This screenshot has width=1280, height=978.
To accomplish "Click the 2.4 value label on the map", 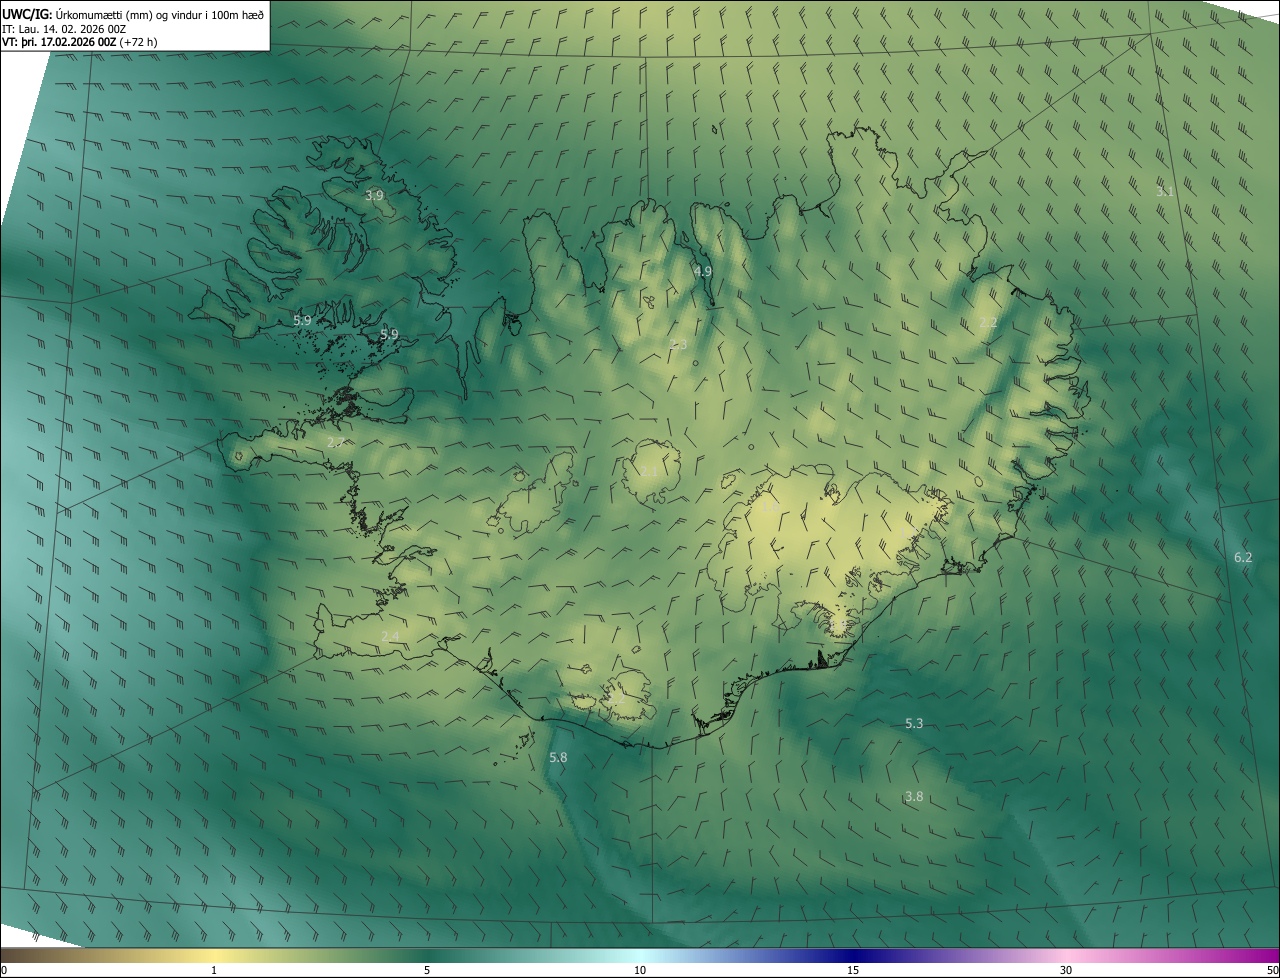I will click(390, 637).
